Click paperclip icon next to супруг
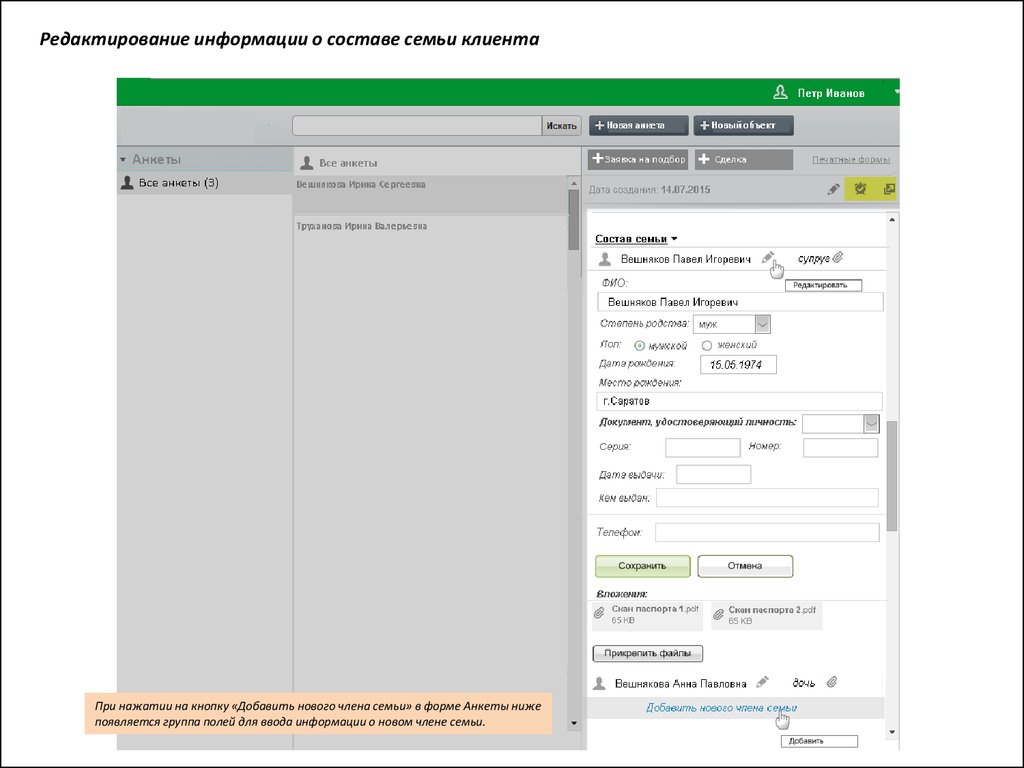The height and width of the screenshot is (768, 1024). [x=838, y=258]
